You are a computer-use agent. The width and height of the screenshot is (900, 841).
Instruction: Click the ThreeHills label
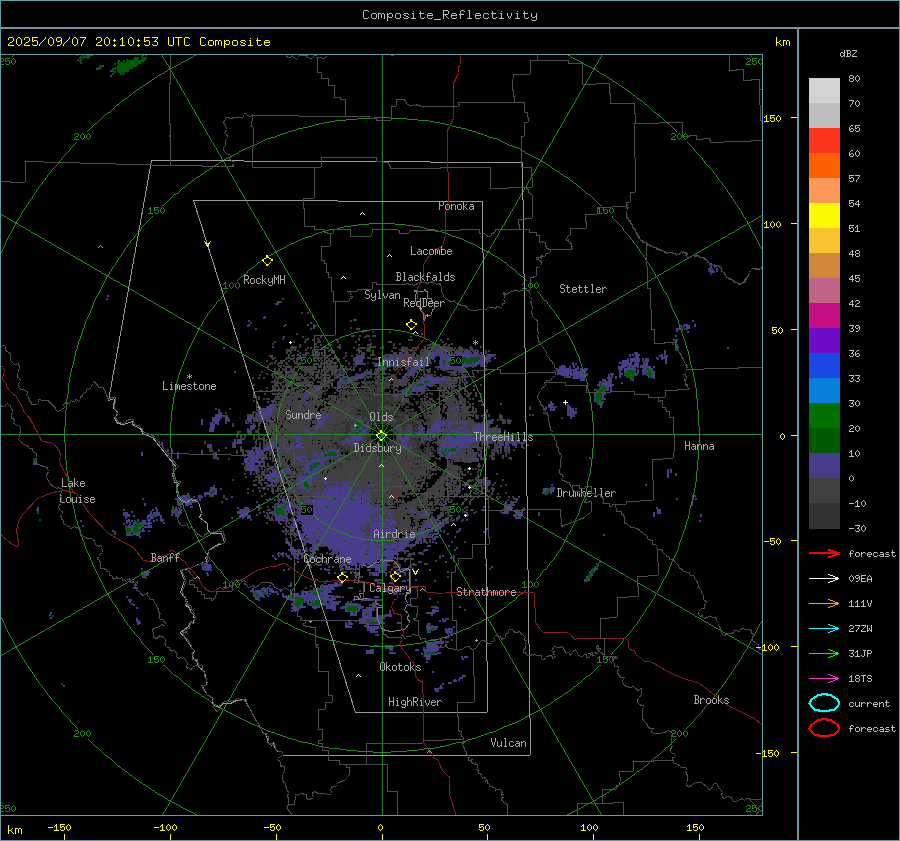(503, 437)
